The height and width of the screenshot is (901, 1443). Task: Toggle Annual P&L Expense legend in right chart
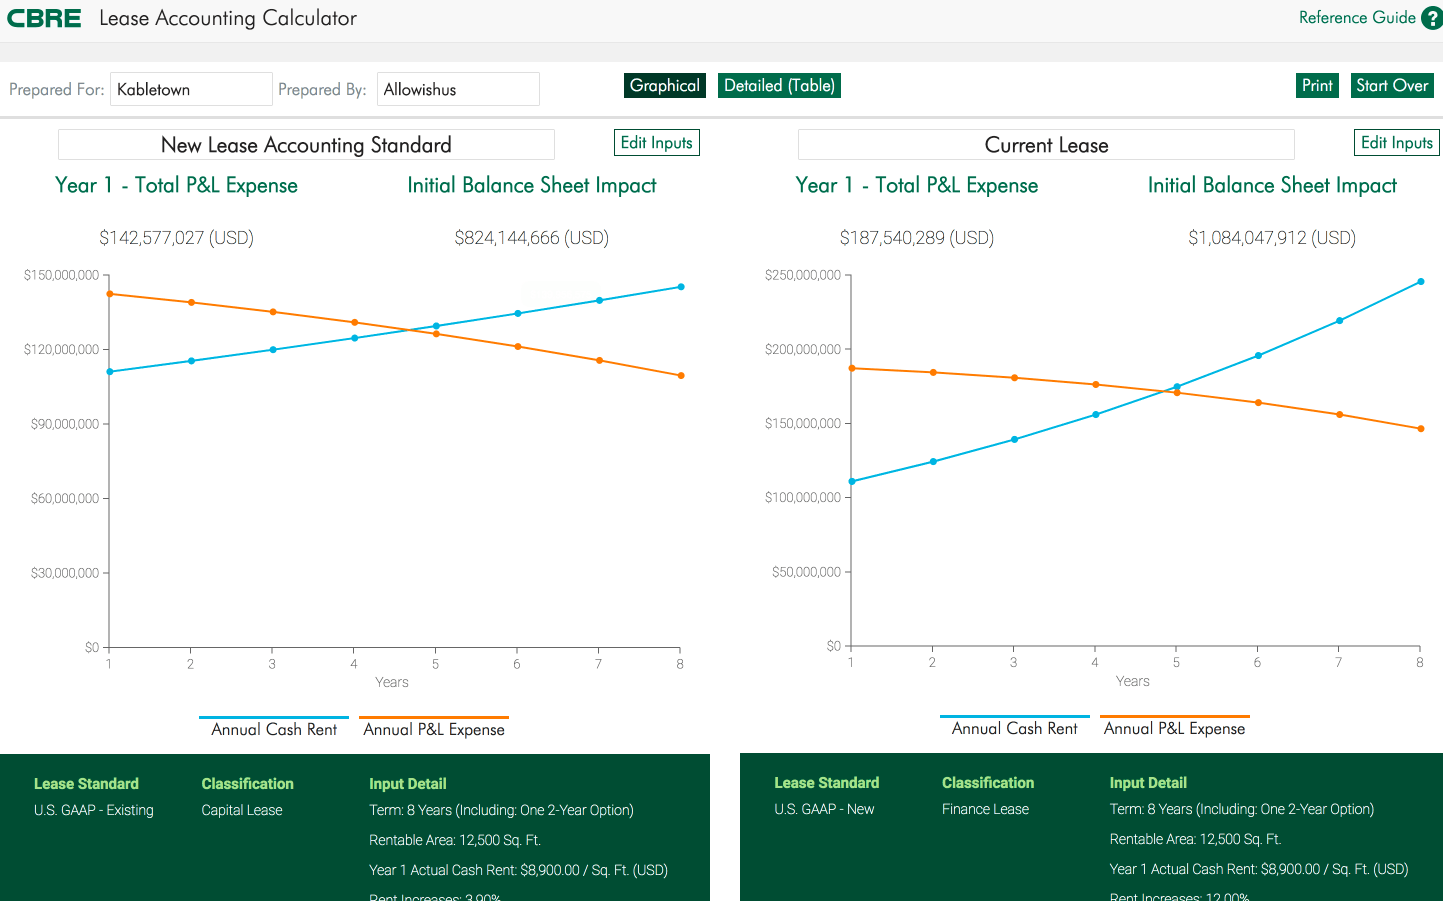pyautogui.click(x=1174, y=728)
